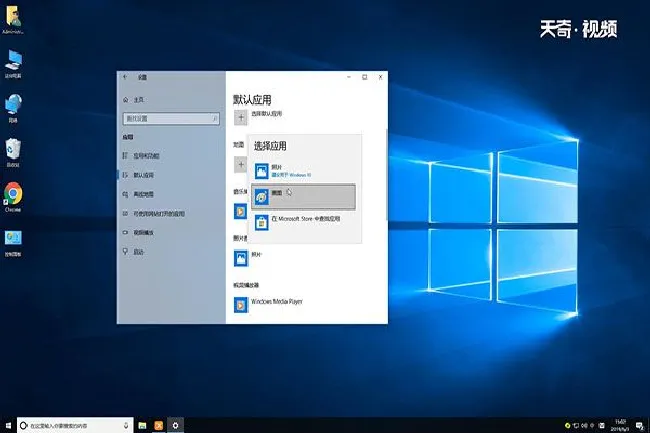The width and height of the screenshot is (650, 433).
Task: Click Look for an app in Microsoft Store
Action: point(303,222)
